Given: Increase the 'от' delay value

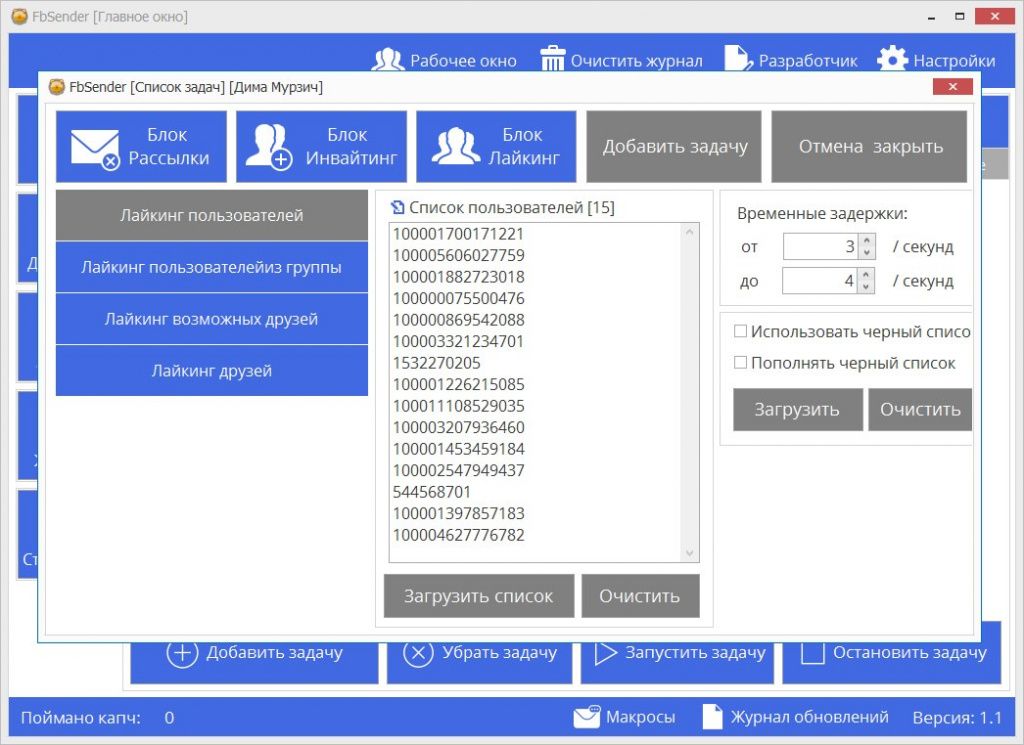Looking at the screenshot, I should [x=867, y=241].
